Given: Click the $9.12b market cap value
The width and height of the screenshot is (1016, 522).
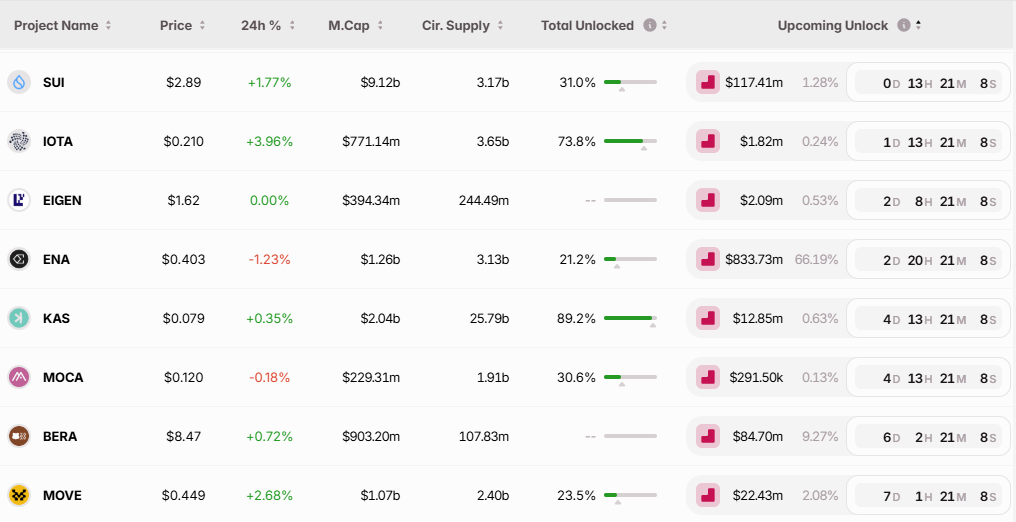Looking at the screenshot, I should pyautogui.click(x=380, y=83).
